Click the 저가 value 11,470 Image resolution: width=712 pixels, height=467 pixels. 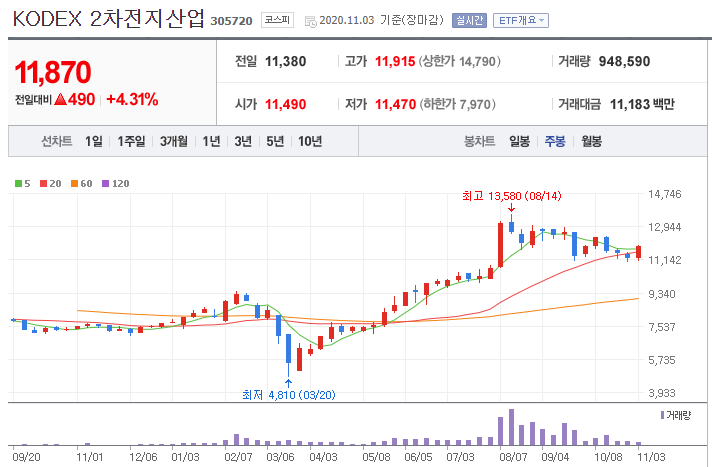(x=395, y=104)
